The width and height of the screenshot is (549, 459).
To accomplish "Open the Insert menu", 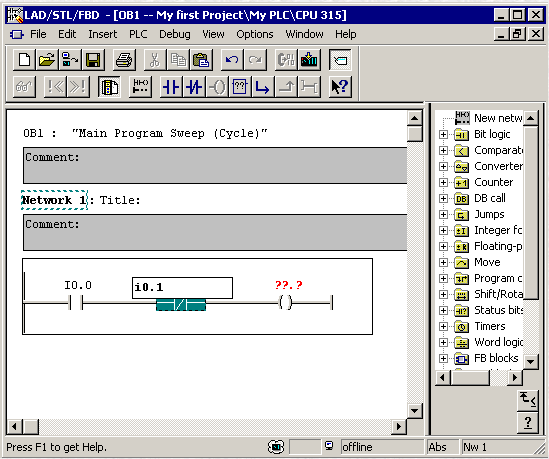I will click(103, 34).
